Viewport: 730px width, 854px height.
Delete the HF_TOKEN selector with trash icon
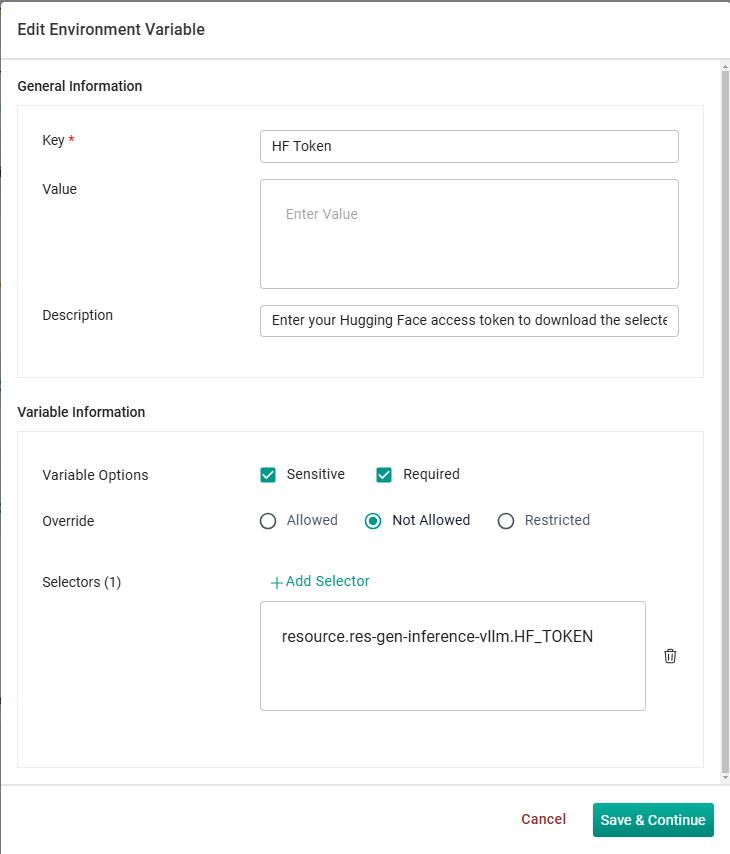(x=670, y=656)
